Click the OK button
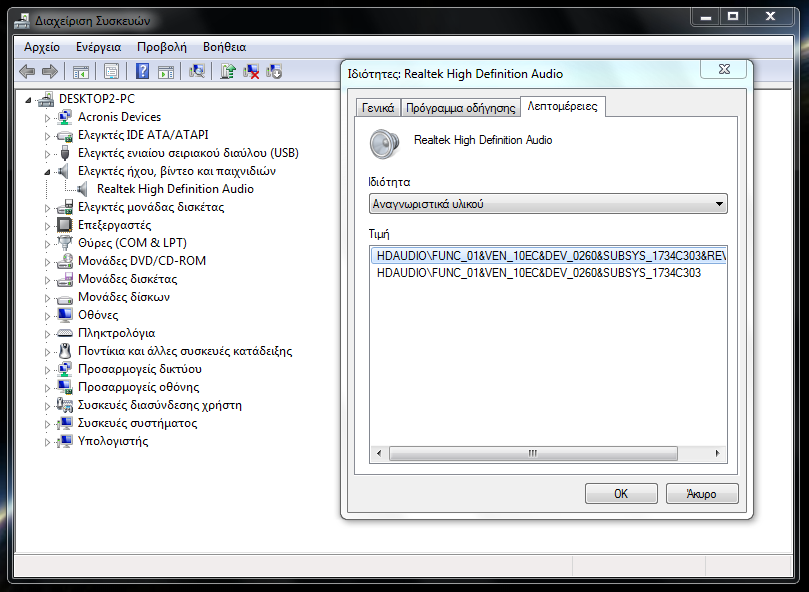809x592 pixels. click(x=621, y=493)
